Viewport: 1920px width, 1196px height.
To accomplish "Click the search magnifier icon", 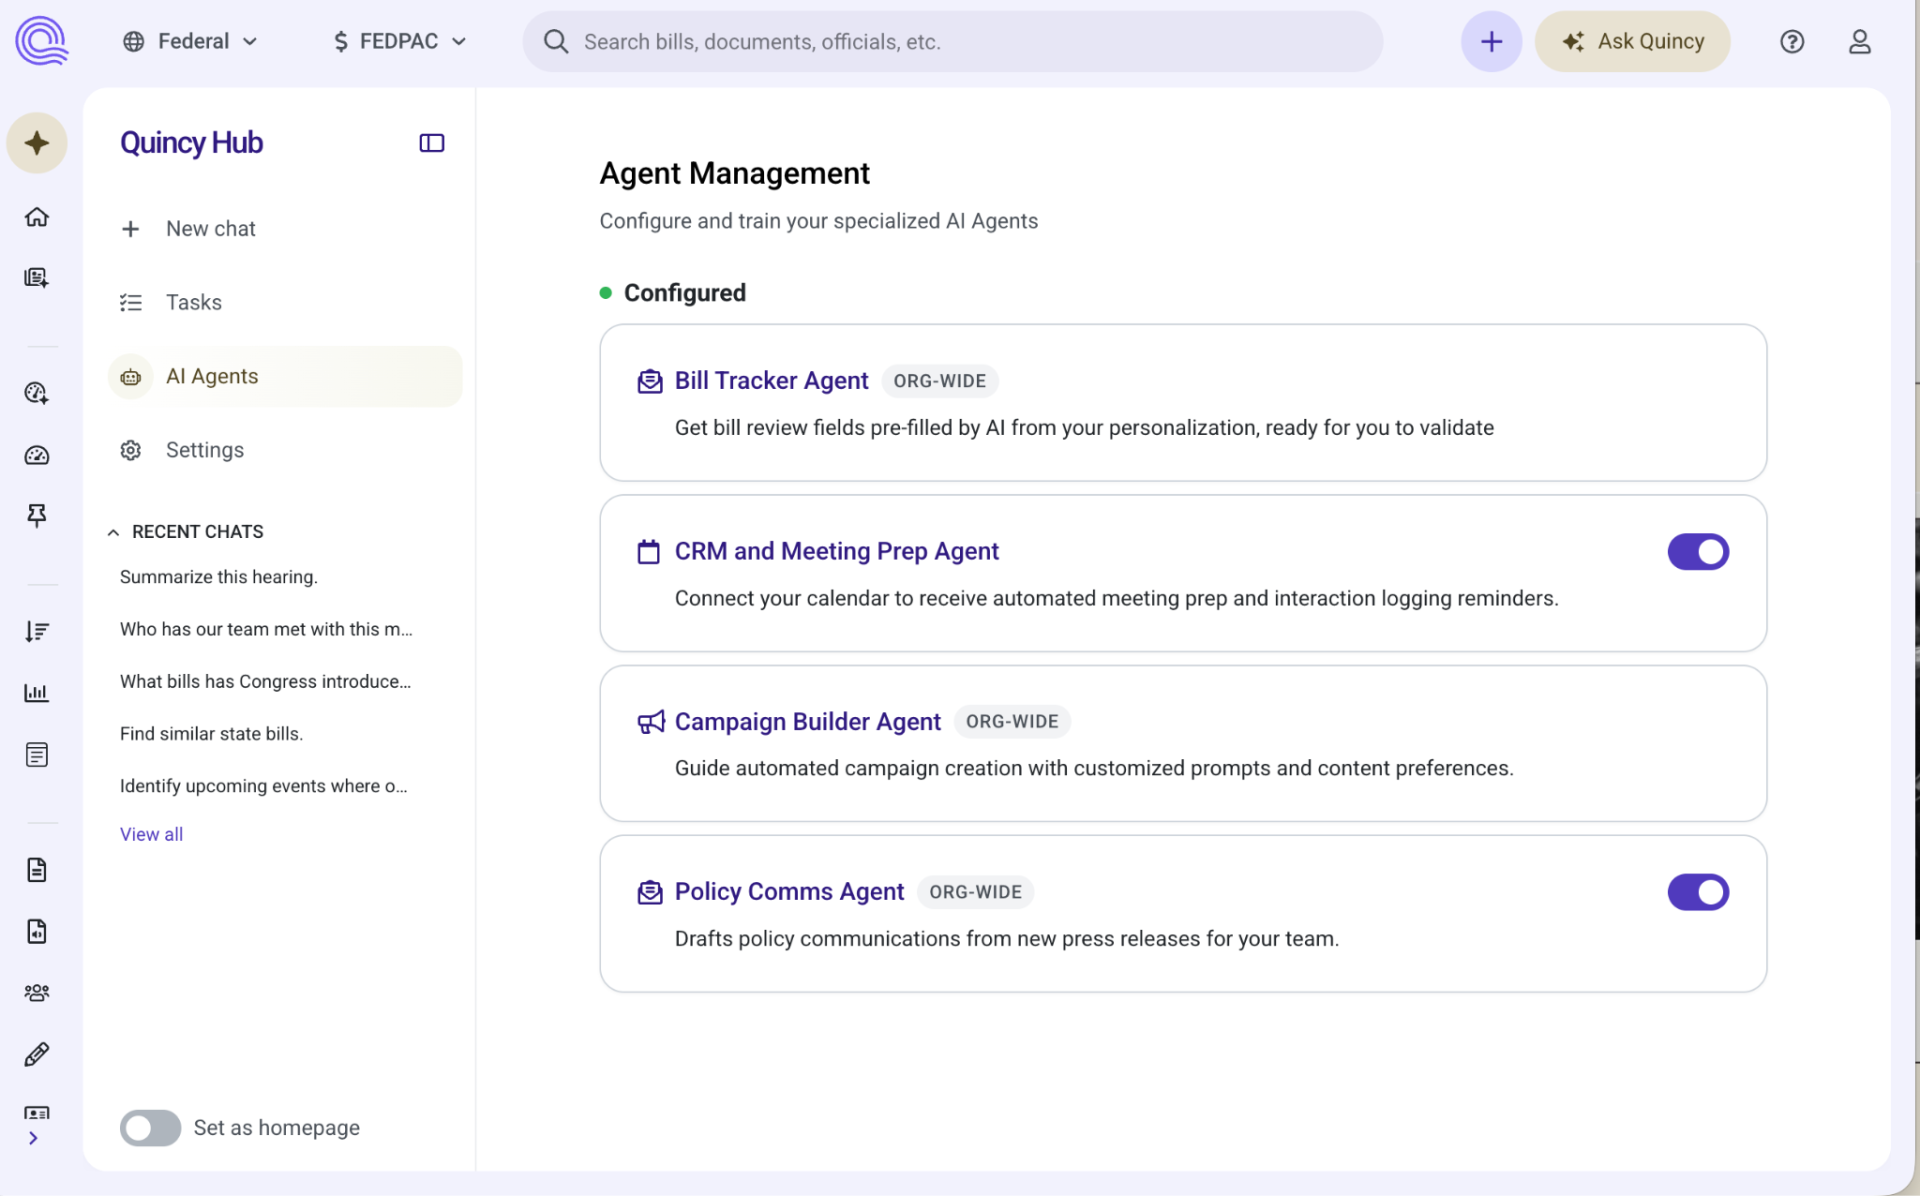I will [556, 41].
